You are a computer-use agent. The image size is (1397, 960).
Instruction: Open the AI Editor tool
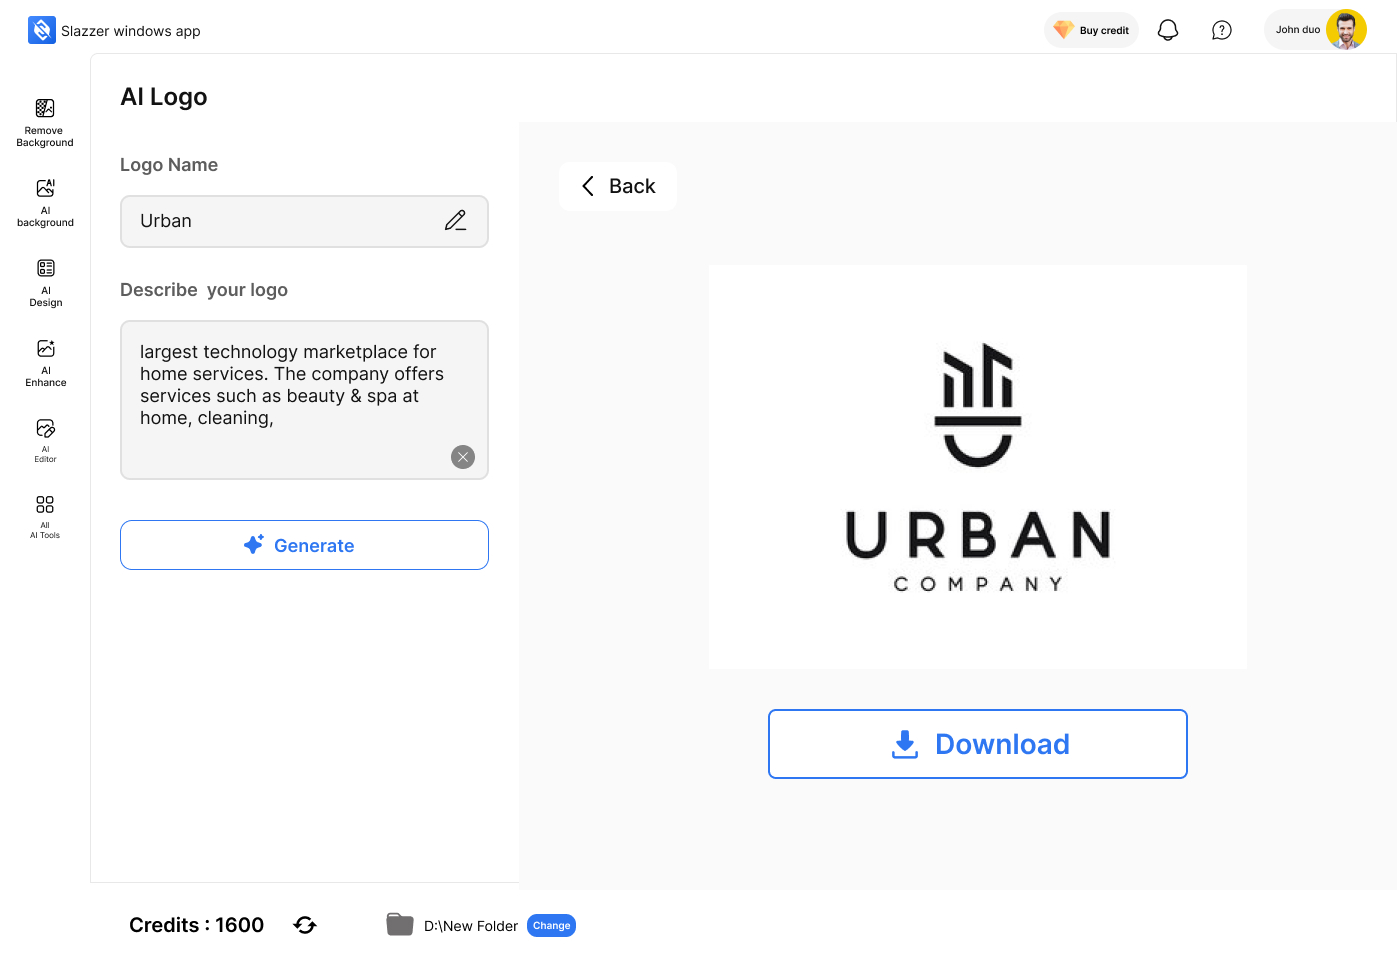click(x=45, y=441)
